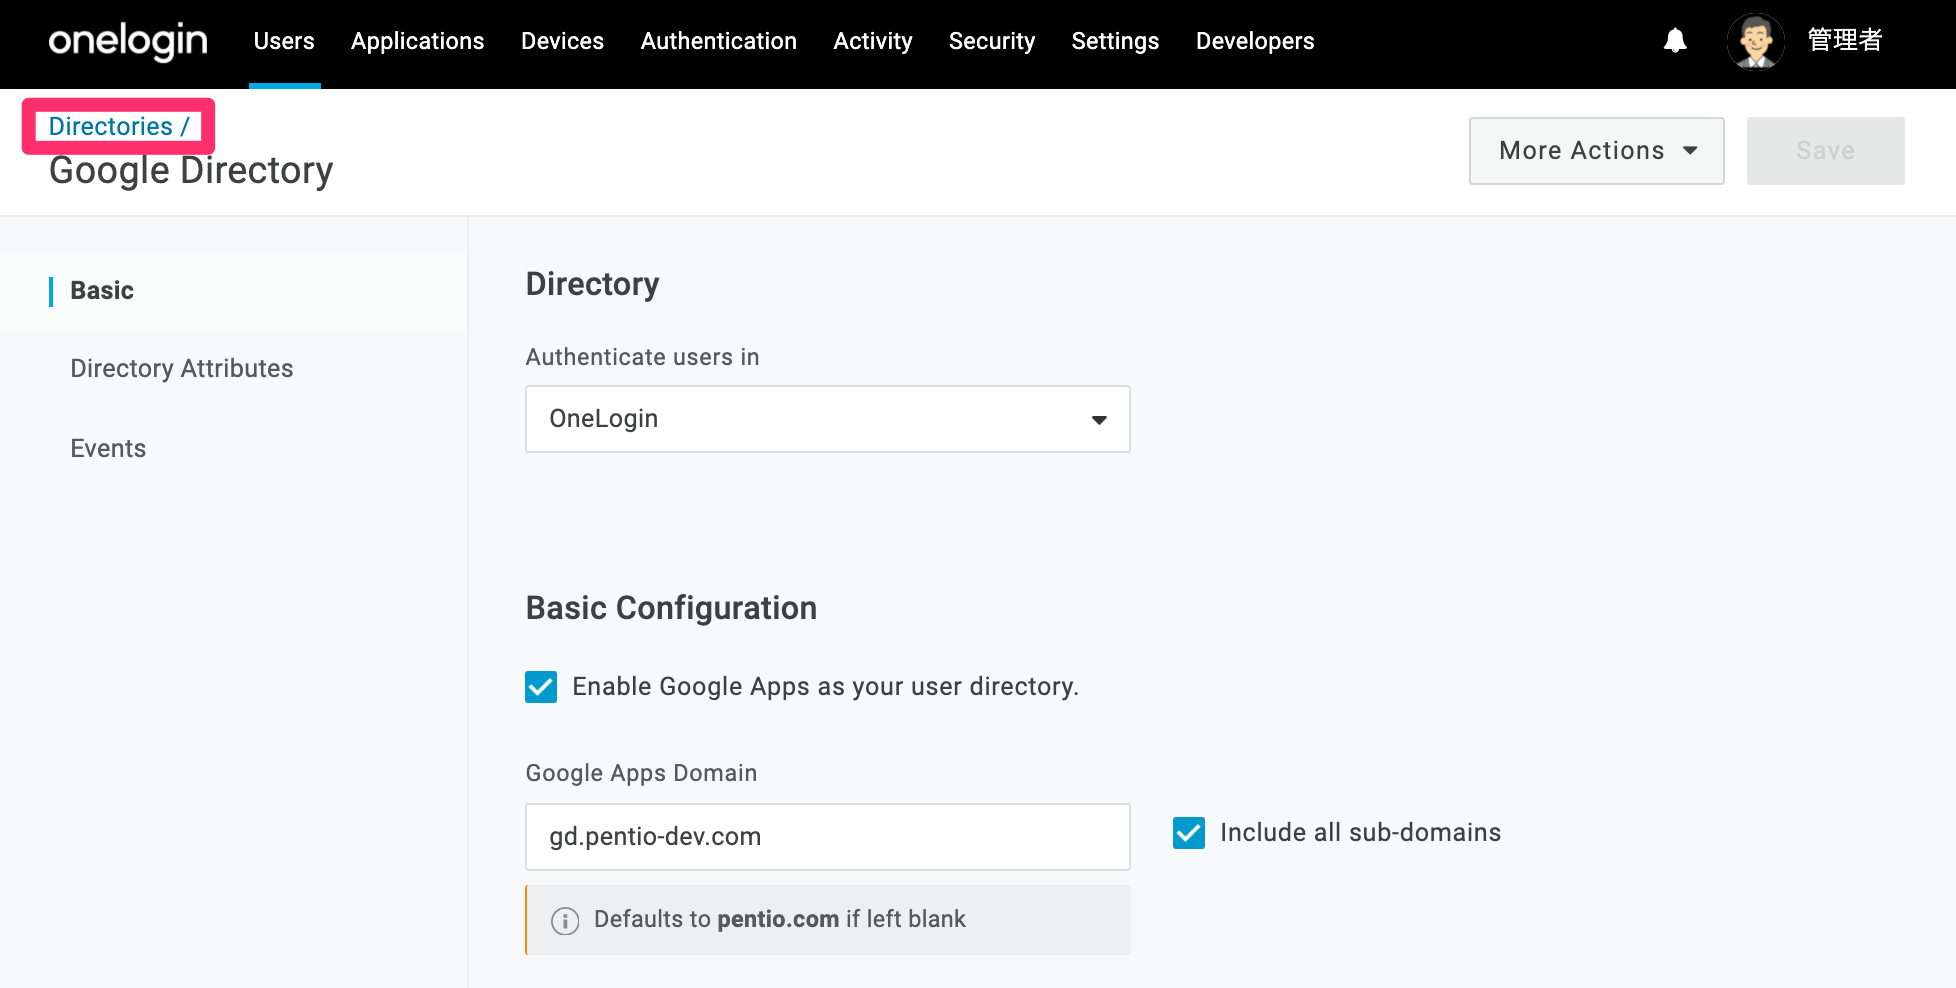This screenshot has height=988, width=1956.
Task: Open the Activity menu
Action: (x=873, y=41)
